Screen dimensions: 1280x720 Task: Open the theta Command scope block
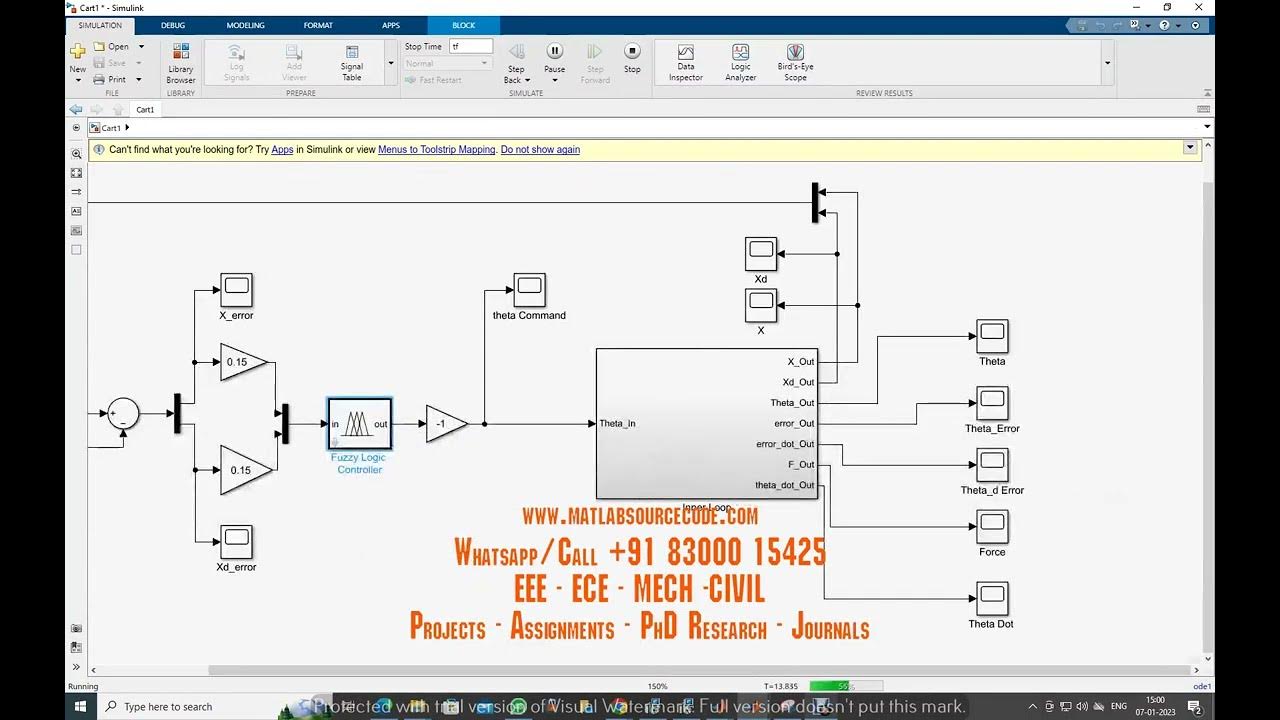[x=529, y=290]
